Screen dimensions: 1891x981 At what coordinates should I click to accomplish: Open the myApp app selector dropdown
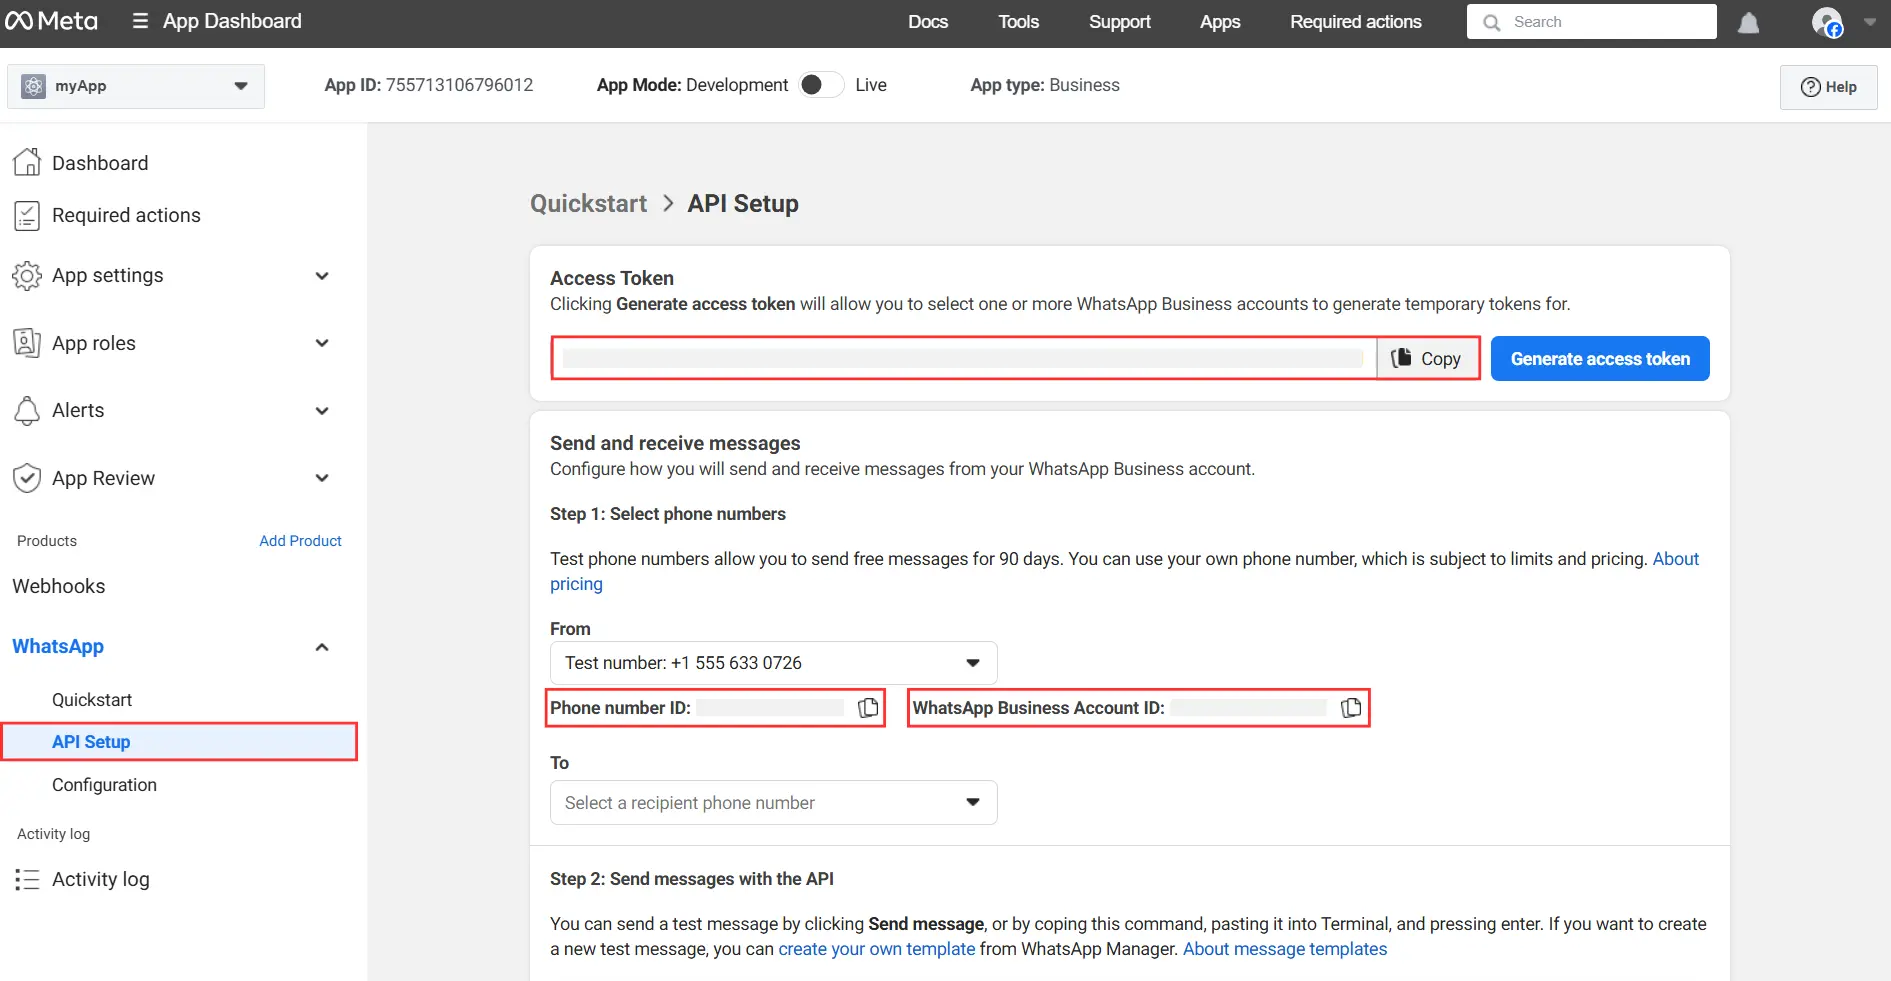point(136,86)
